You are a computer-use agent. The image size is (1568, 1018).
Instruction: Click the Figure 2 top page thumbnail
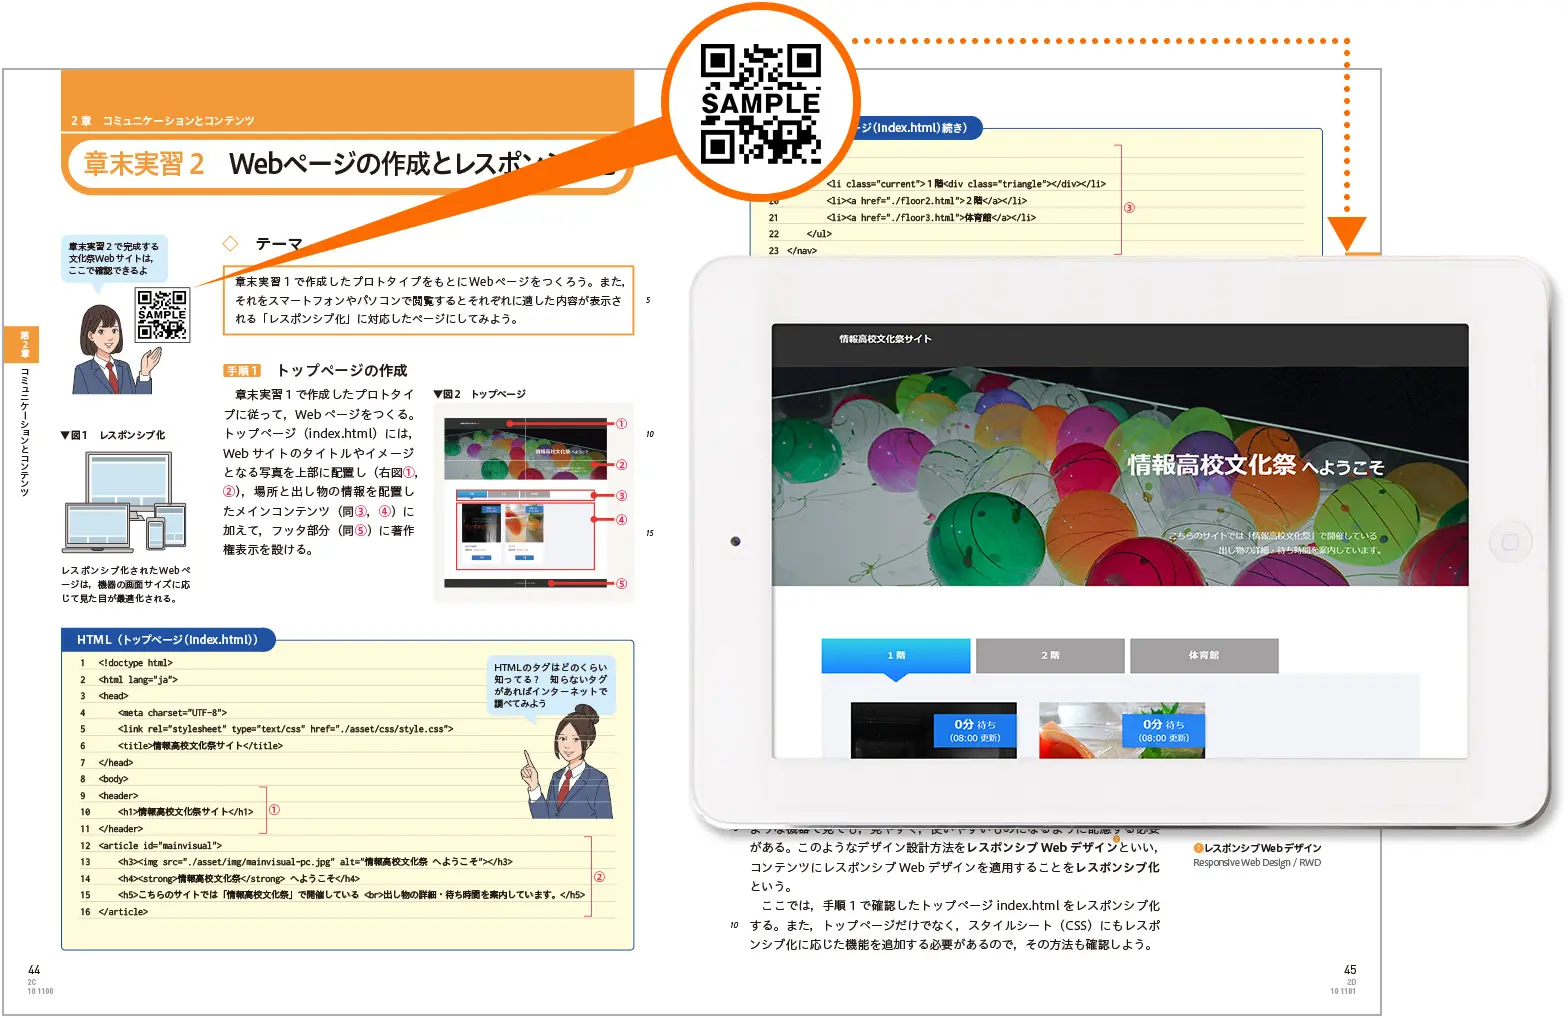526,503
